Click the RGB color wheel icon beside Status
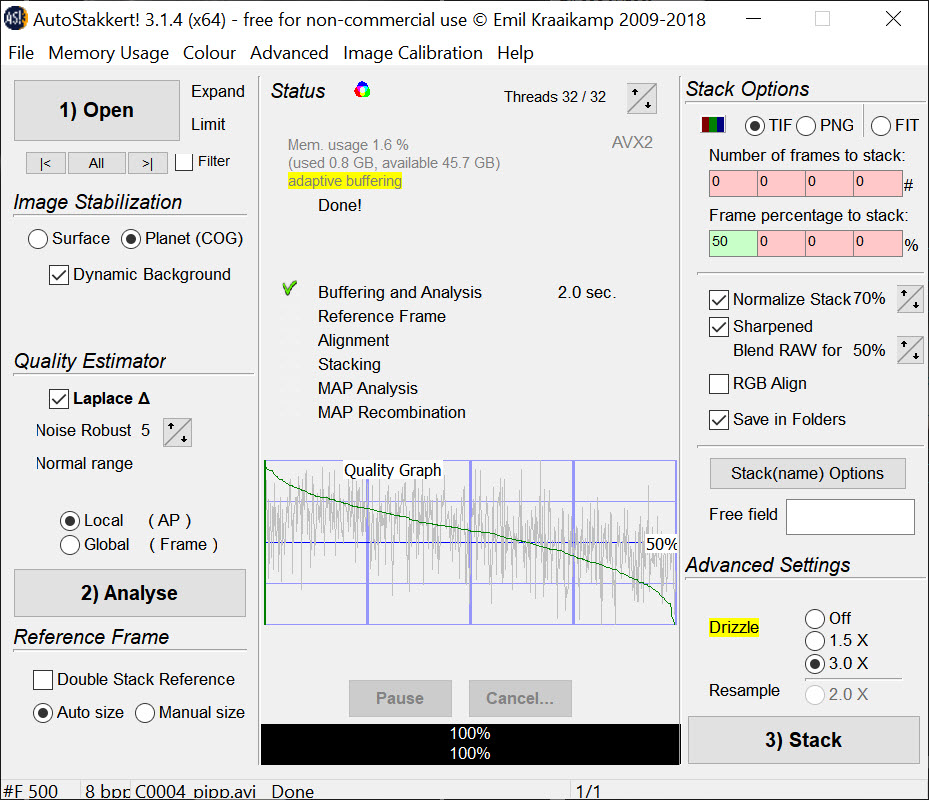Screen dimensions: 929x800 pyautogui.click(x=362, y=91)
